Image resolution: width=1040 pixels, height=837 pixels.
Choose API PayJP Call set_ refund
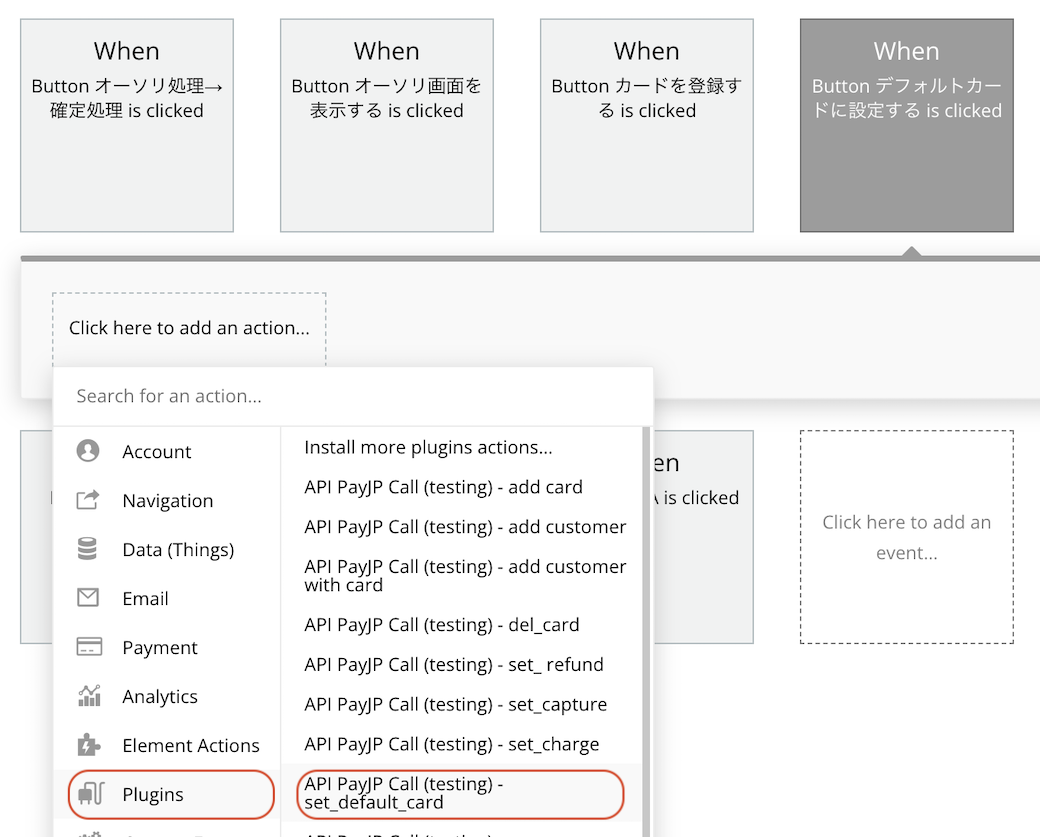(454, 665)
